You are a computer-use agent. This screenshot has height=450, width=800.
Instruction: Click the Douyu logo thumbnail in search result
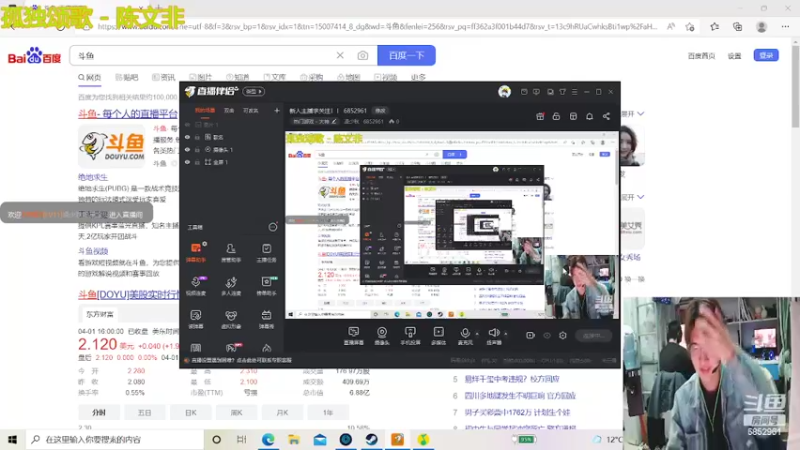112,146
